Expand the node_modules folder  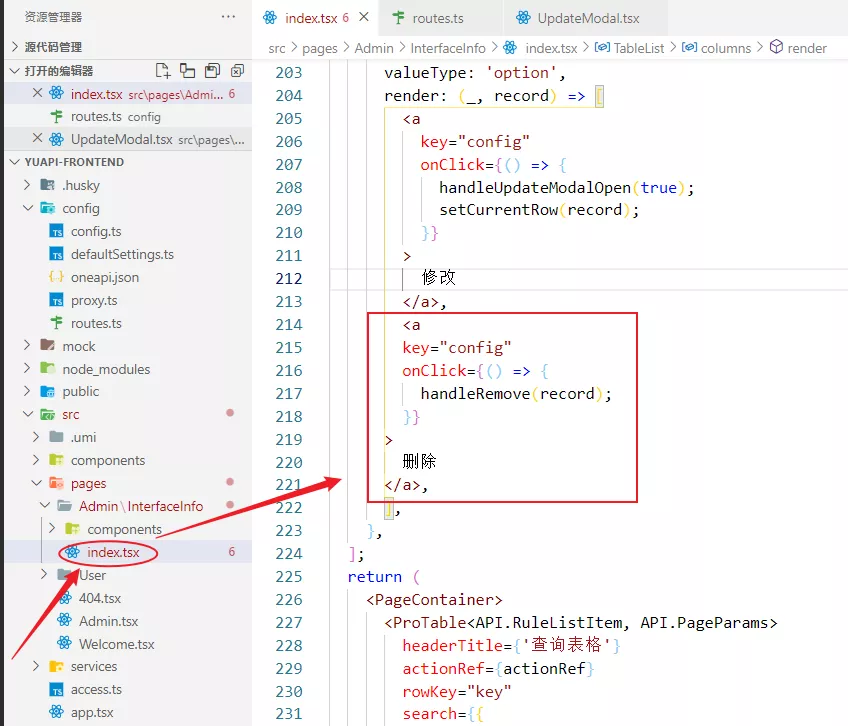click(x=27, y=368)
